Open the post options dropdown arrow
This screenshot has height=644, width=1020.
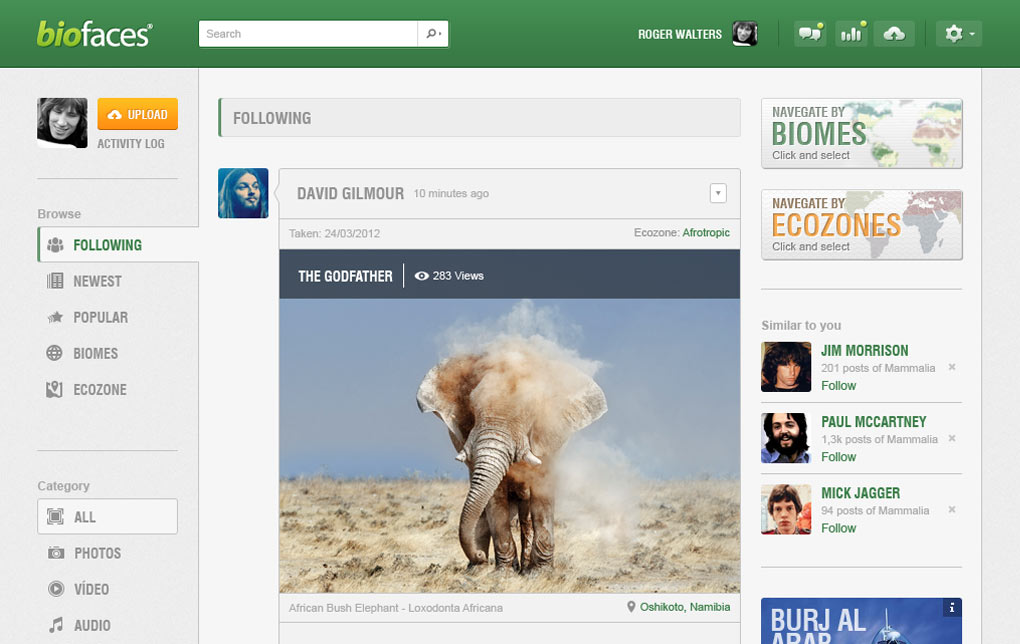pyautogui.click(x=718, y=193)
